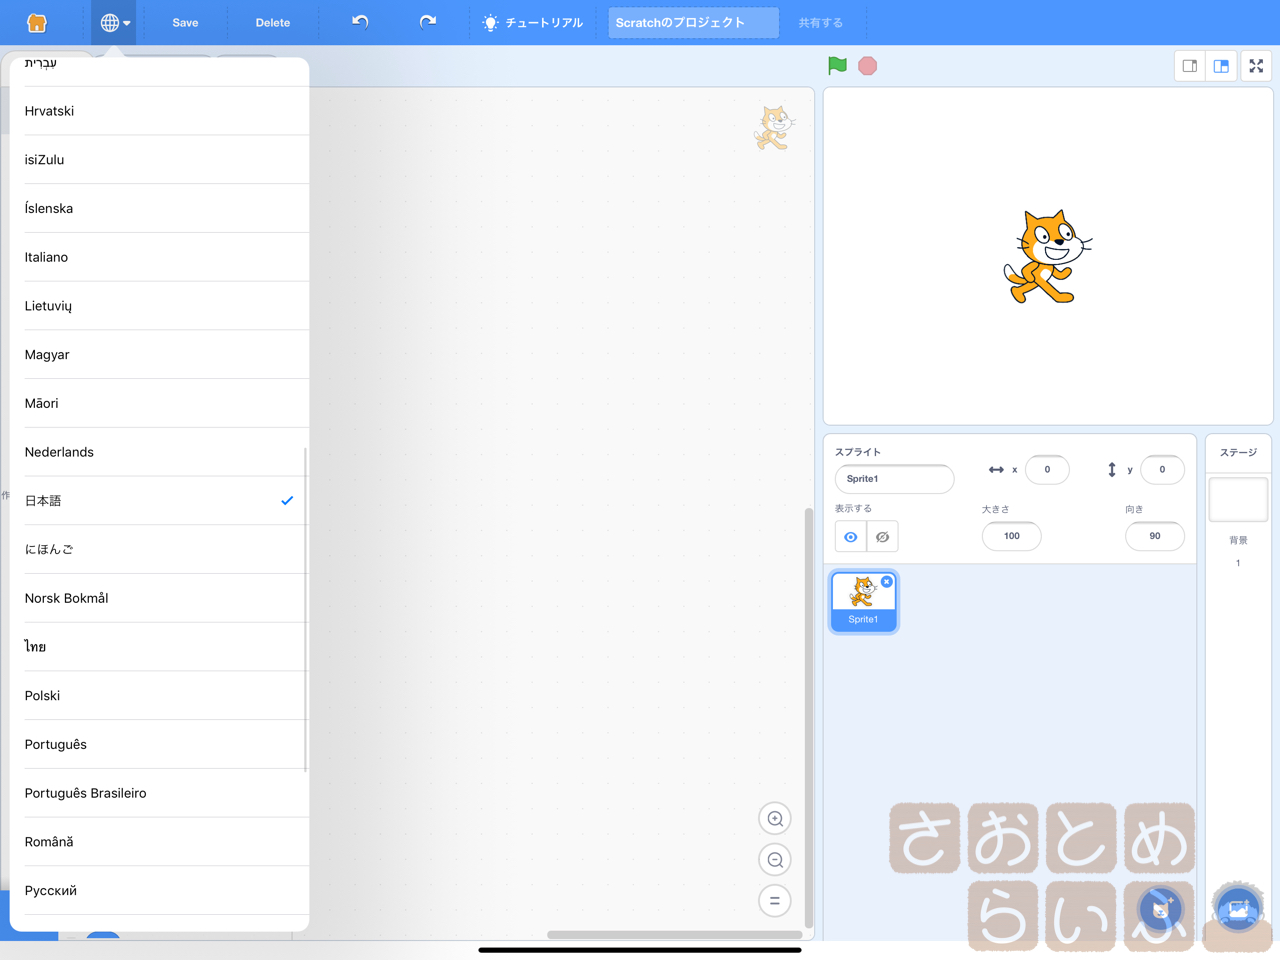Screen dimensions: 1280x960
Task: Redo the last action
Action: click(428, 22)
